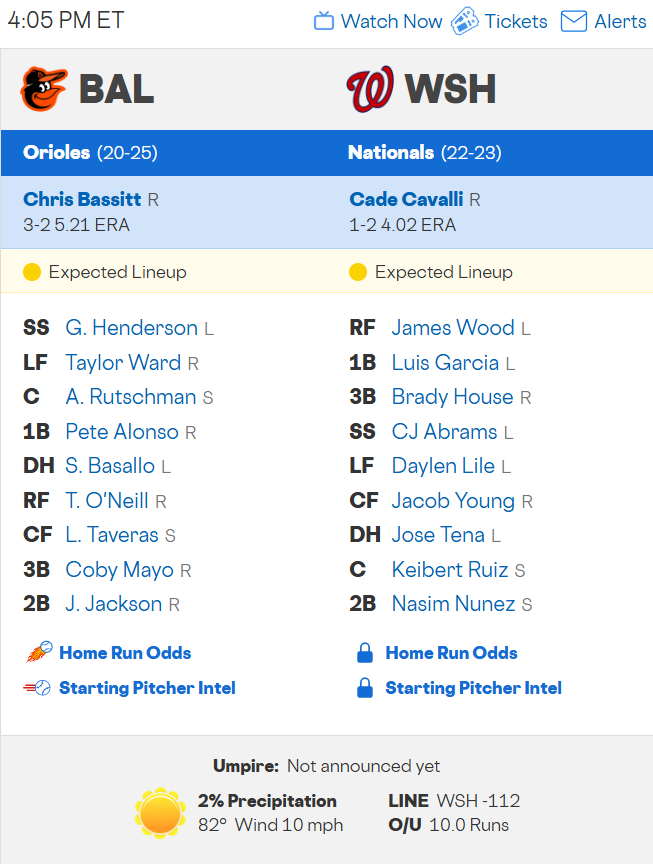This screenshot has width=653, height=864.
Task: Click the Washington Nationals W logo
Action: coord(370,89)
